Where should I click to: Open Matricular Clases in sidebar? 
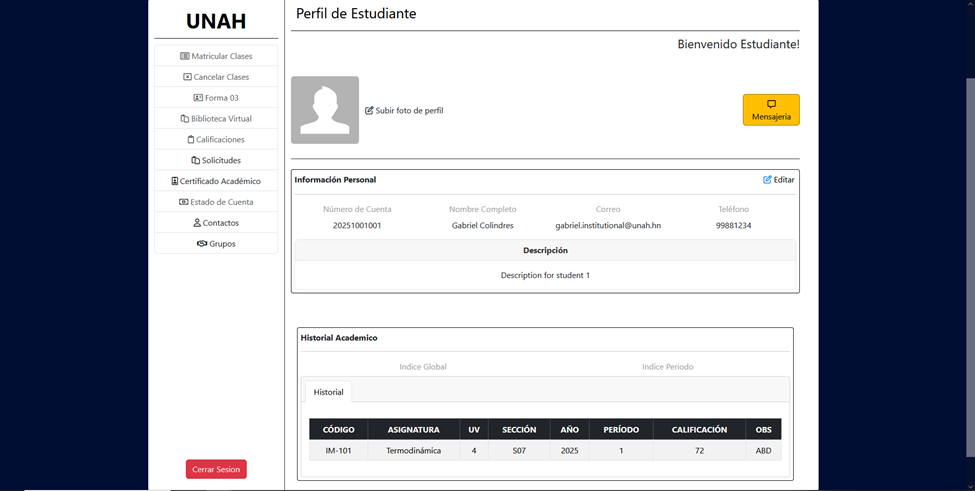tap(216, 56)
